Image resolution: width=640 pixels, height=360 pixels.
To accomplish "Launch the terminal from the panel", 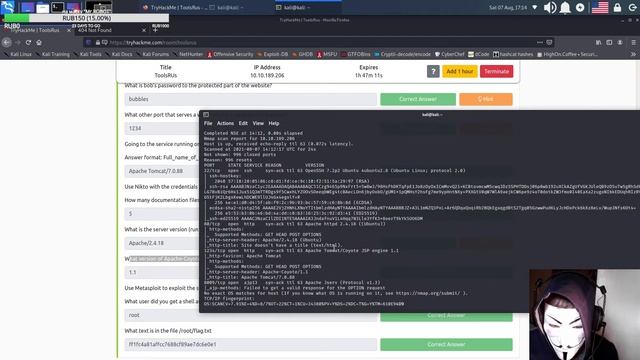I will pos(58,7).
